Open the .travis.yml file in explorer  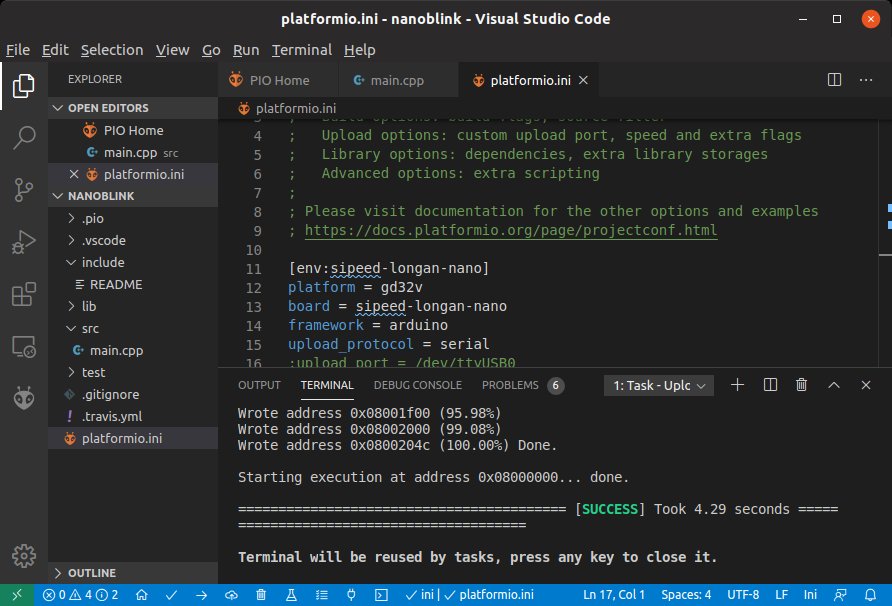coord(111,416)
